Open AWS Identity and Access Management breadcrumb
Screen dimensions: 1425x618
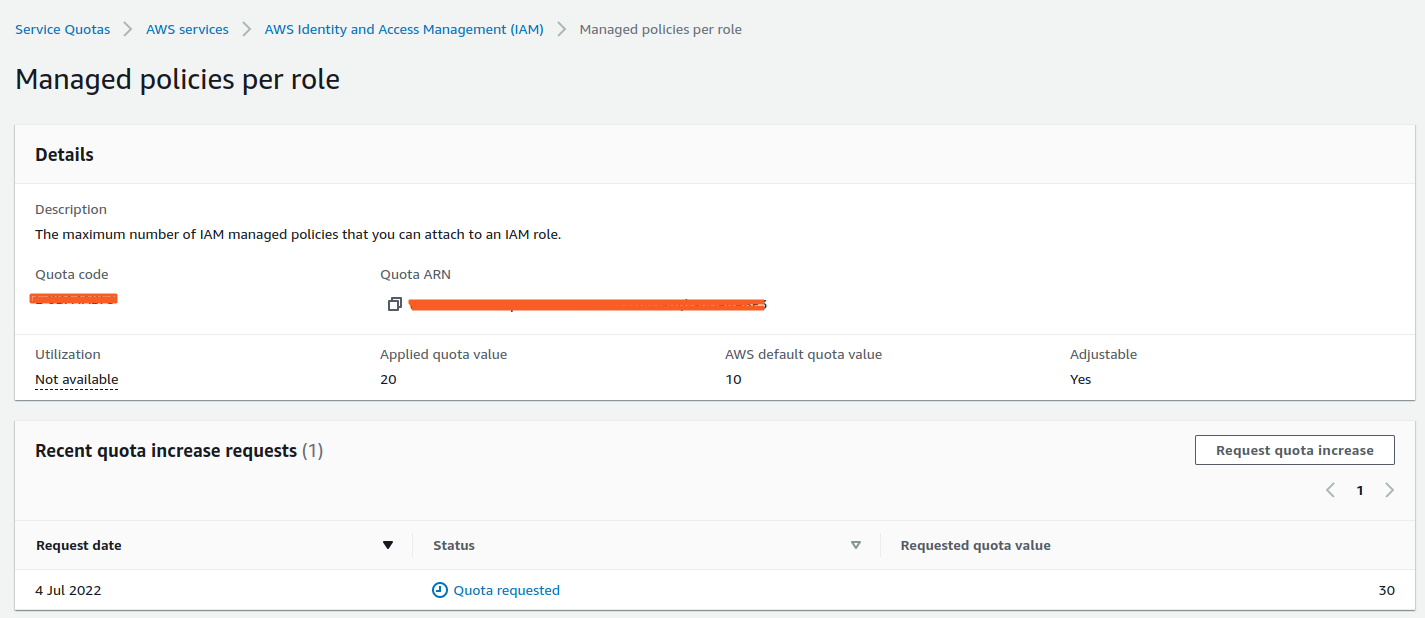(x=404, y=29)
